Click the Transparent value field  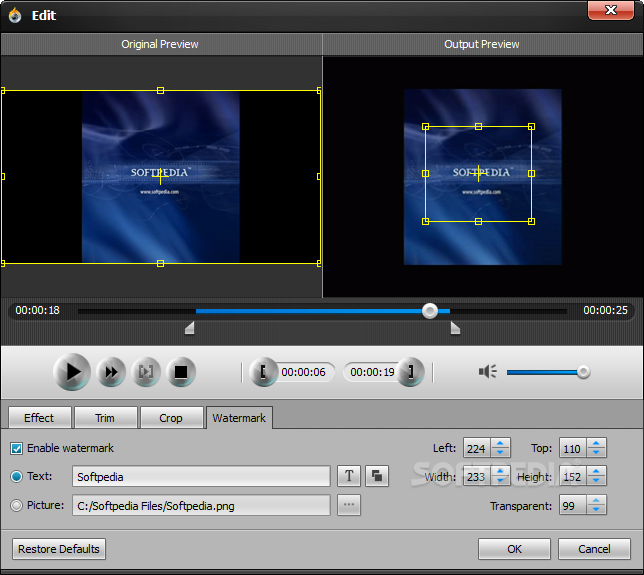click(x=573, y=505)
